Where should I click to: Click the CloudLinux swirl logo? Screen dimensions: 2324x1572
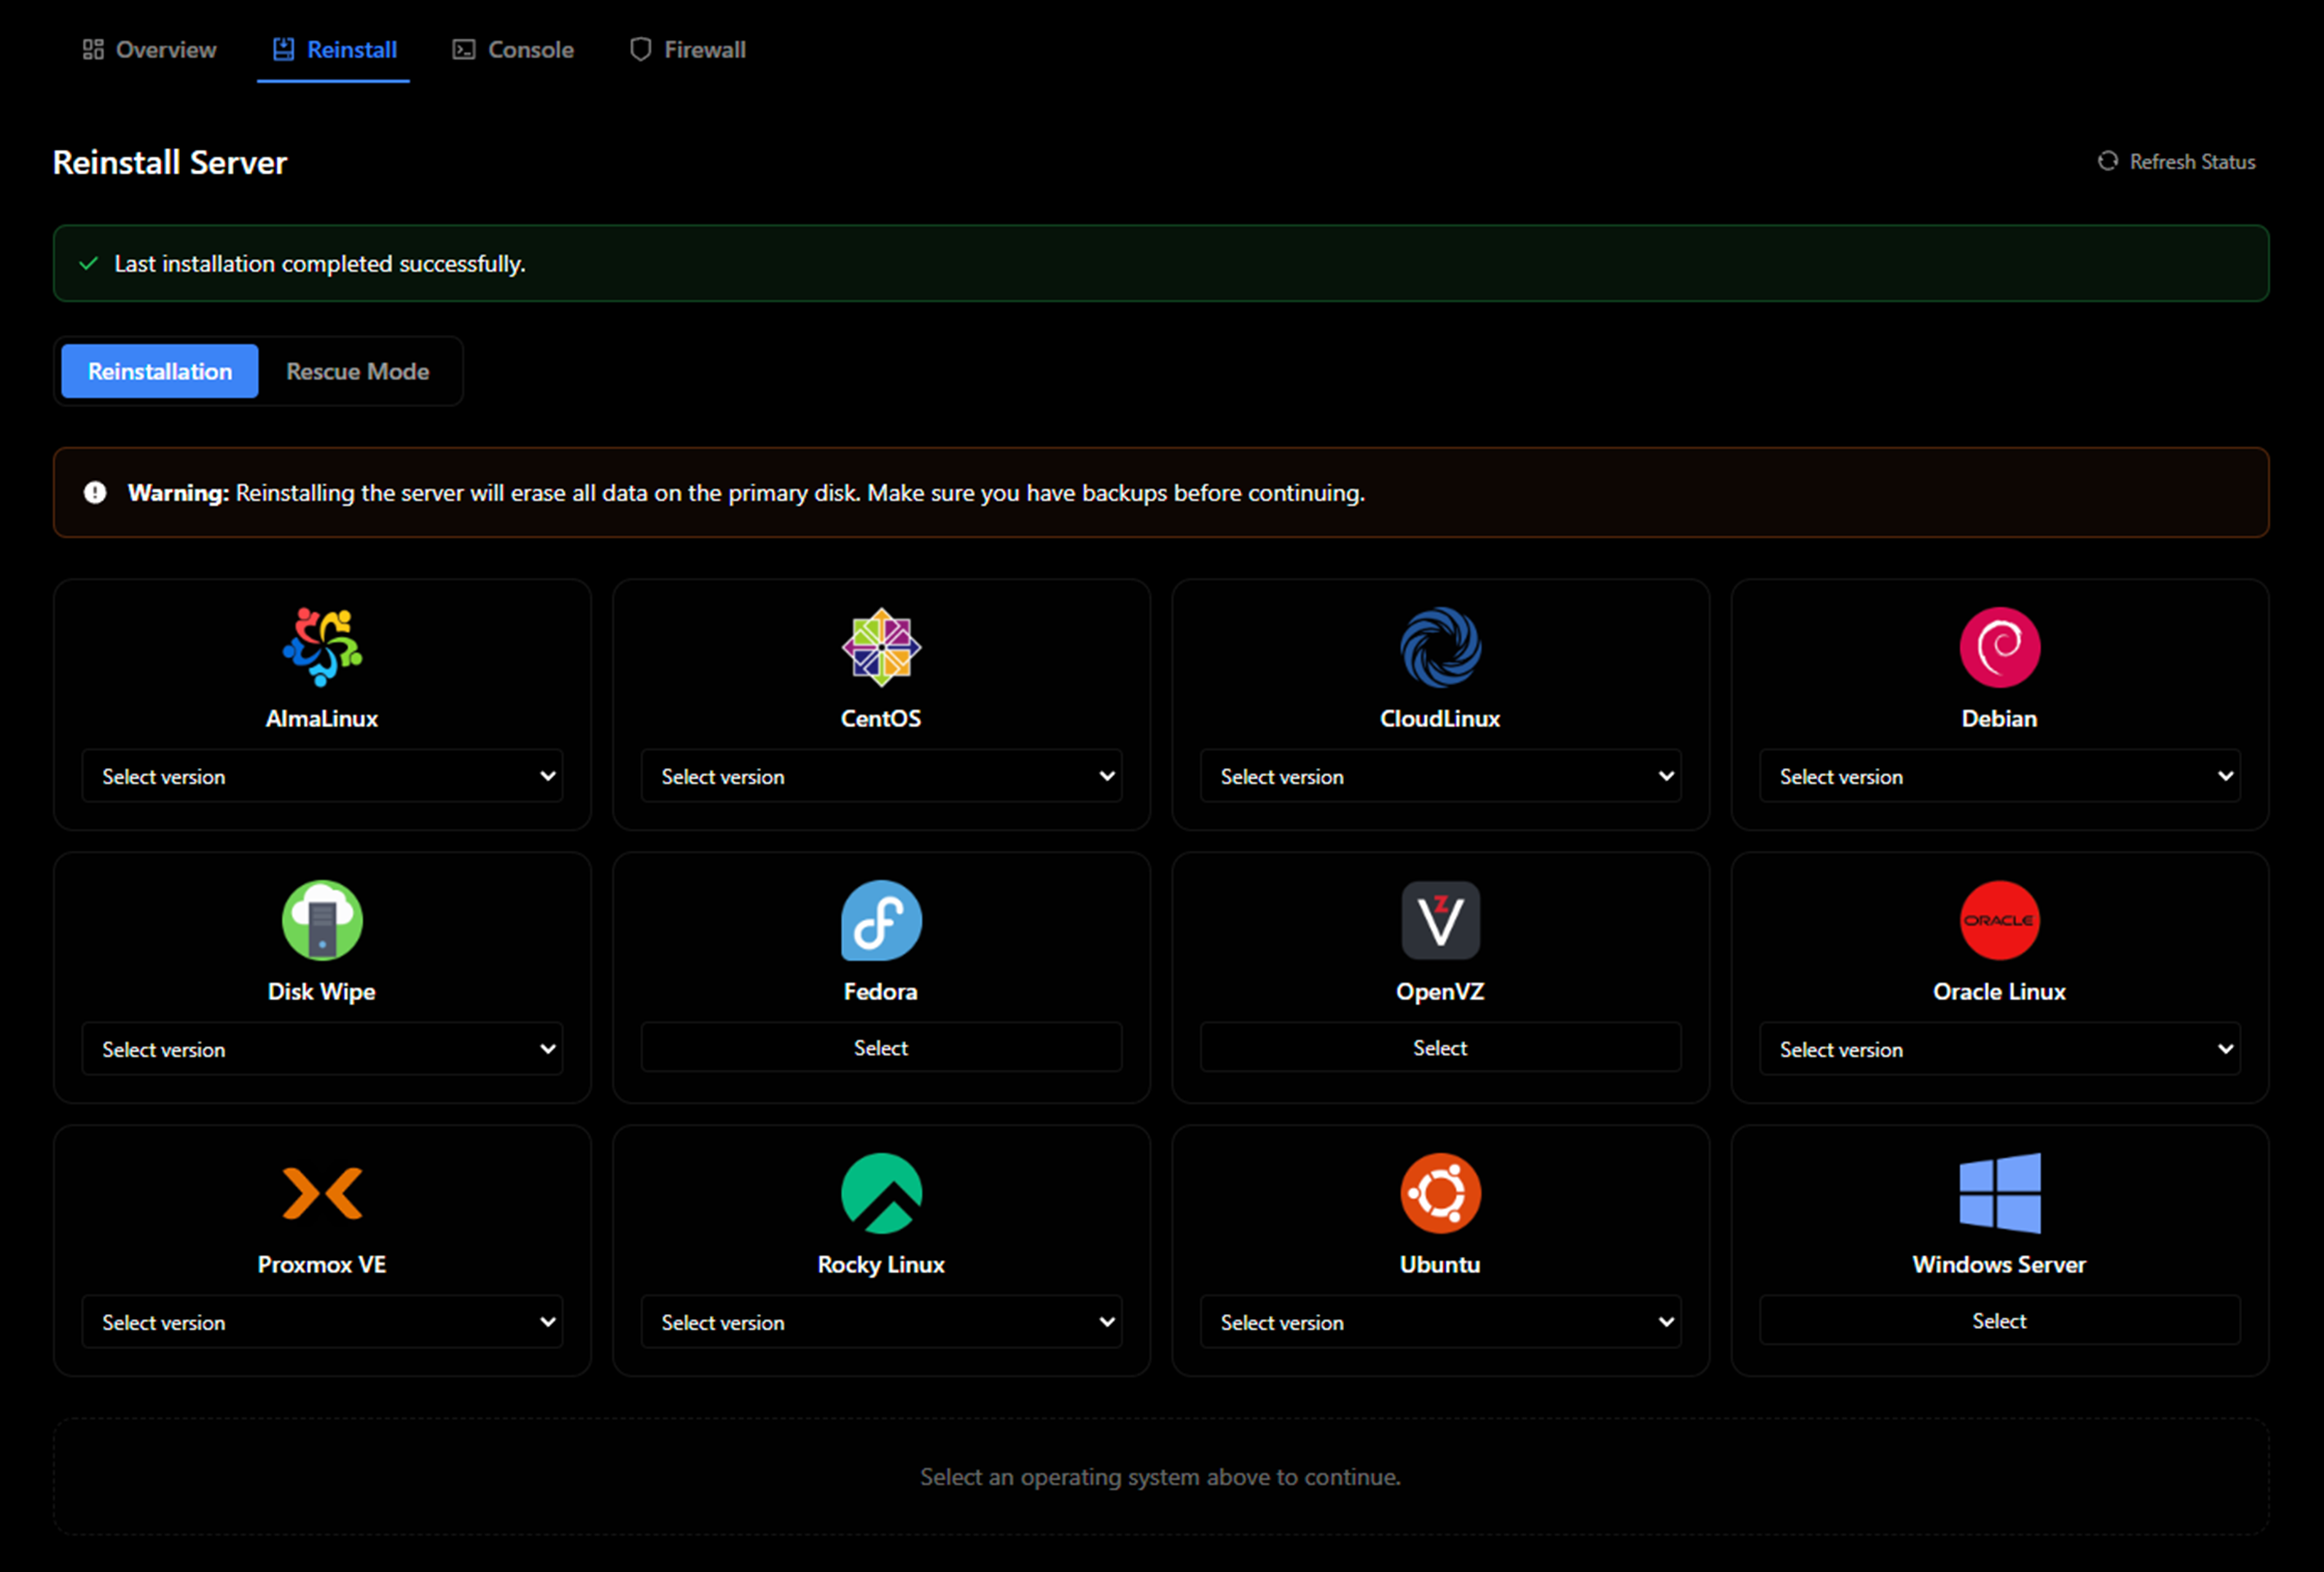1440,647
